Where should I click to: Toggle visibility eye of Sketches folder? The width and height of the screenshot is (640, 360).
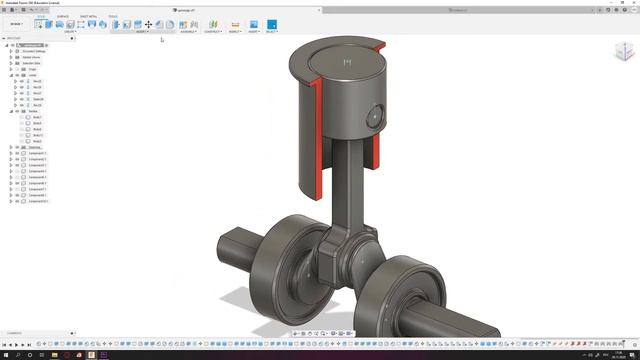click(18, 147)
